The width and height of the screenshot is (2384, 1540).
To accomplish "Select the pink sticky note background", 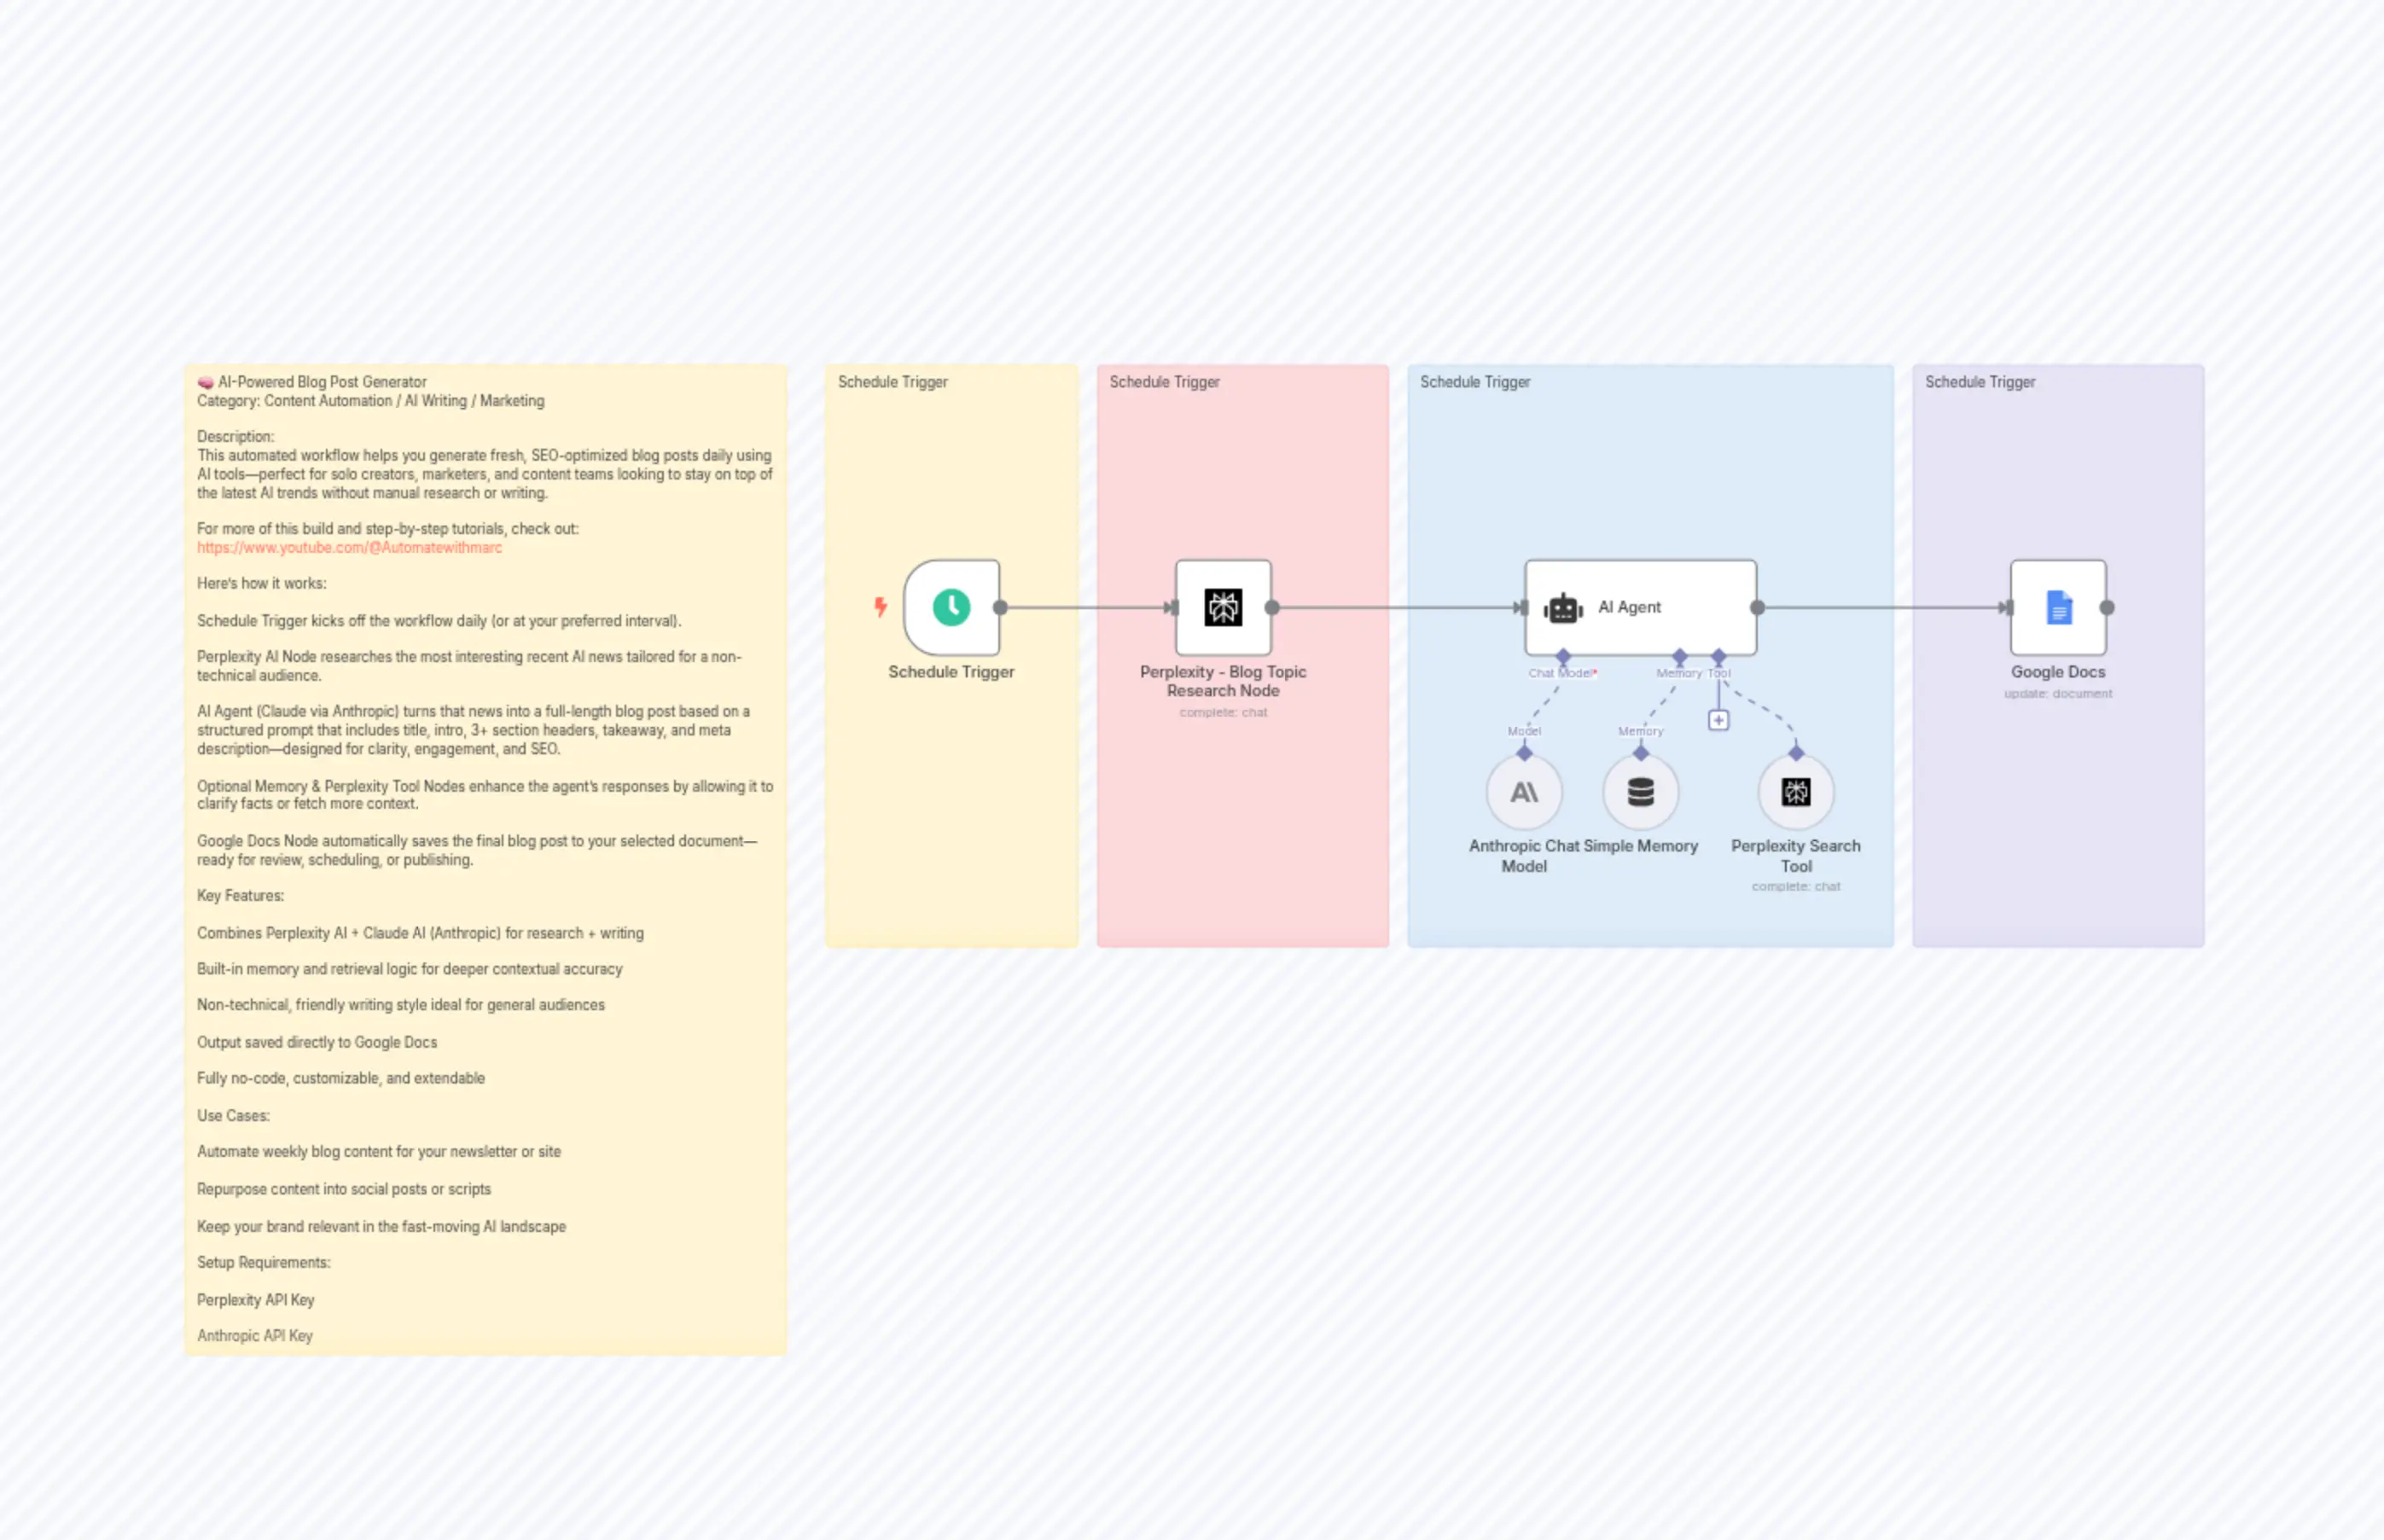I will [x=1242, y=830].
